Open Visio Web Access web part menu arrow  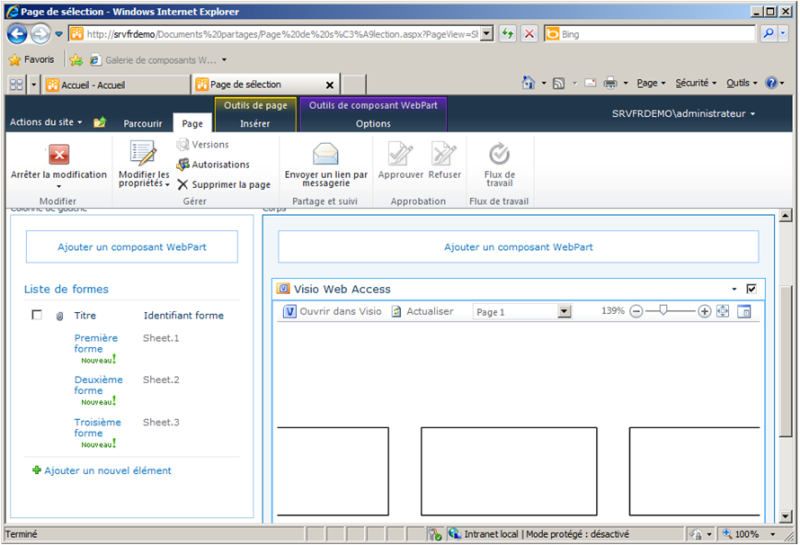pos(734,289)
